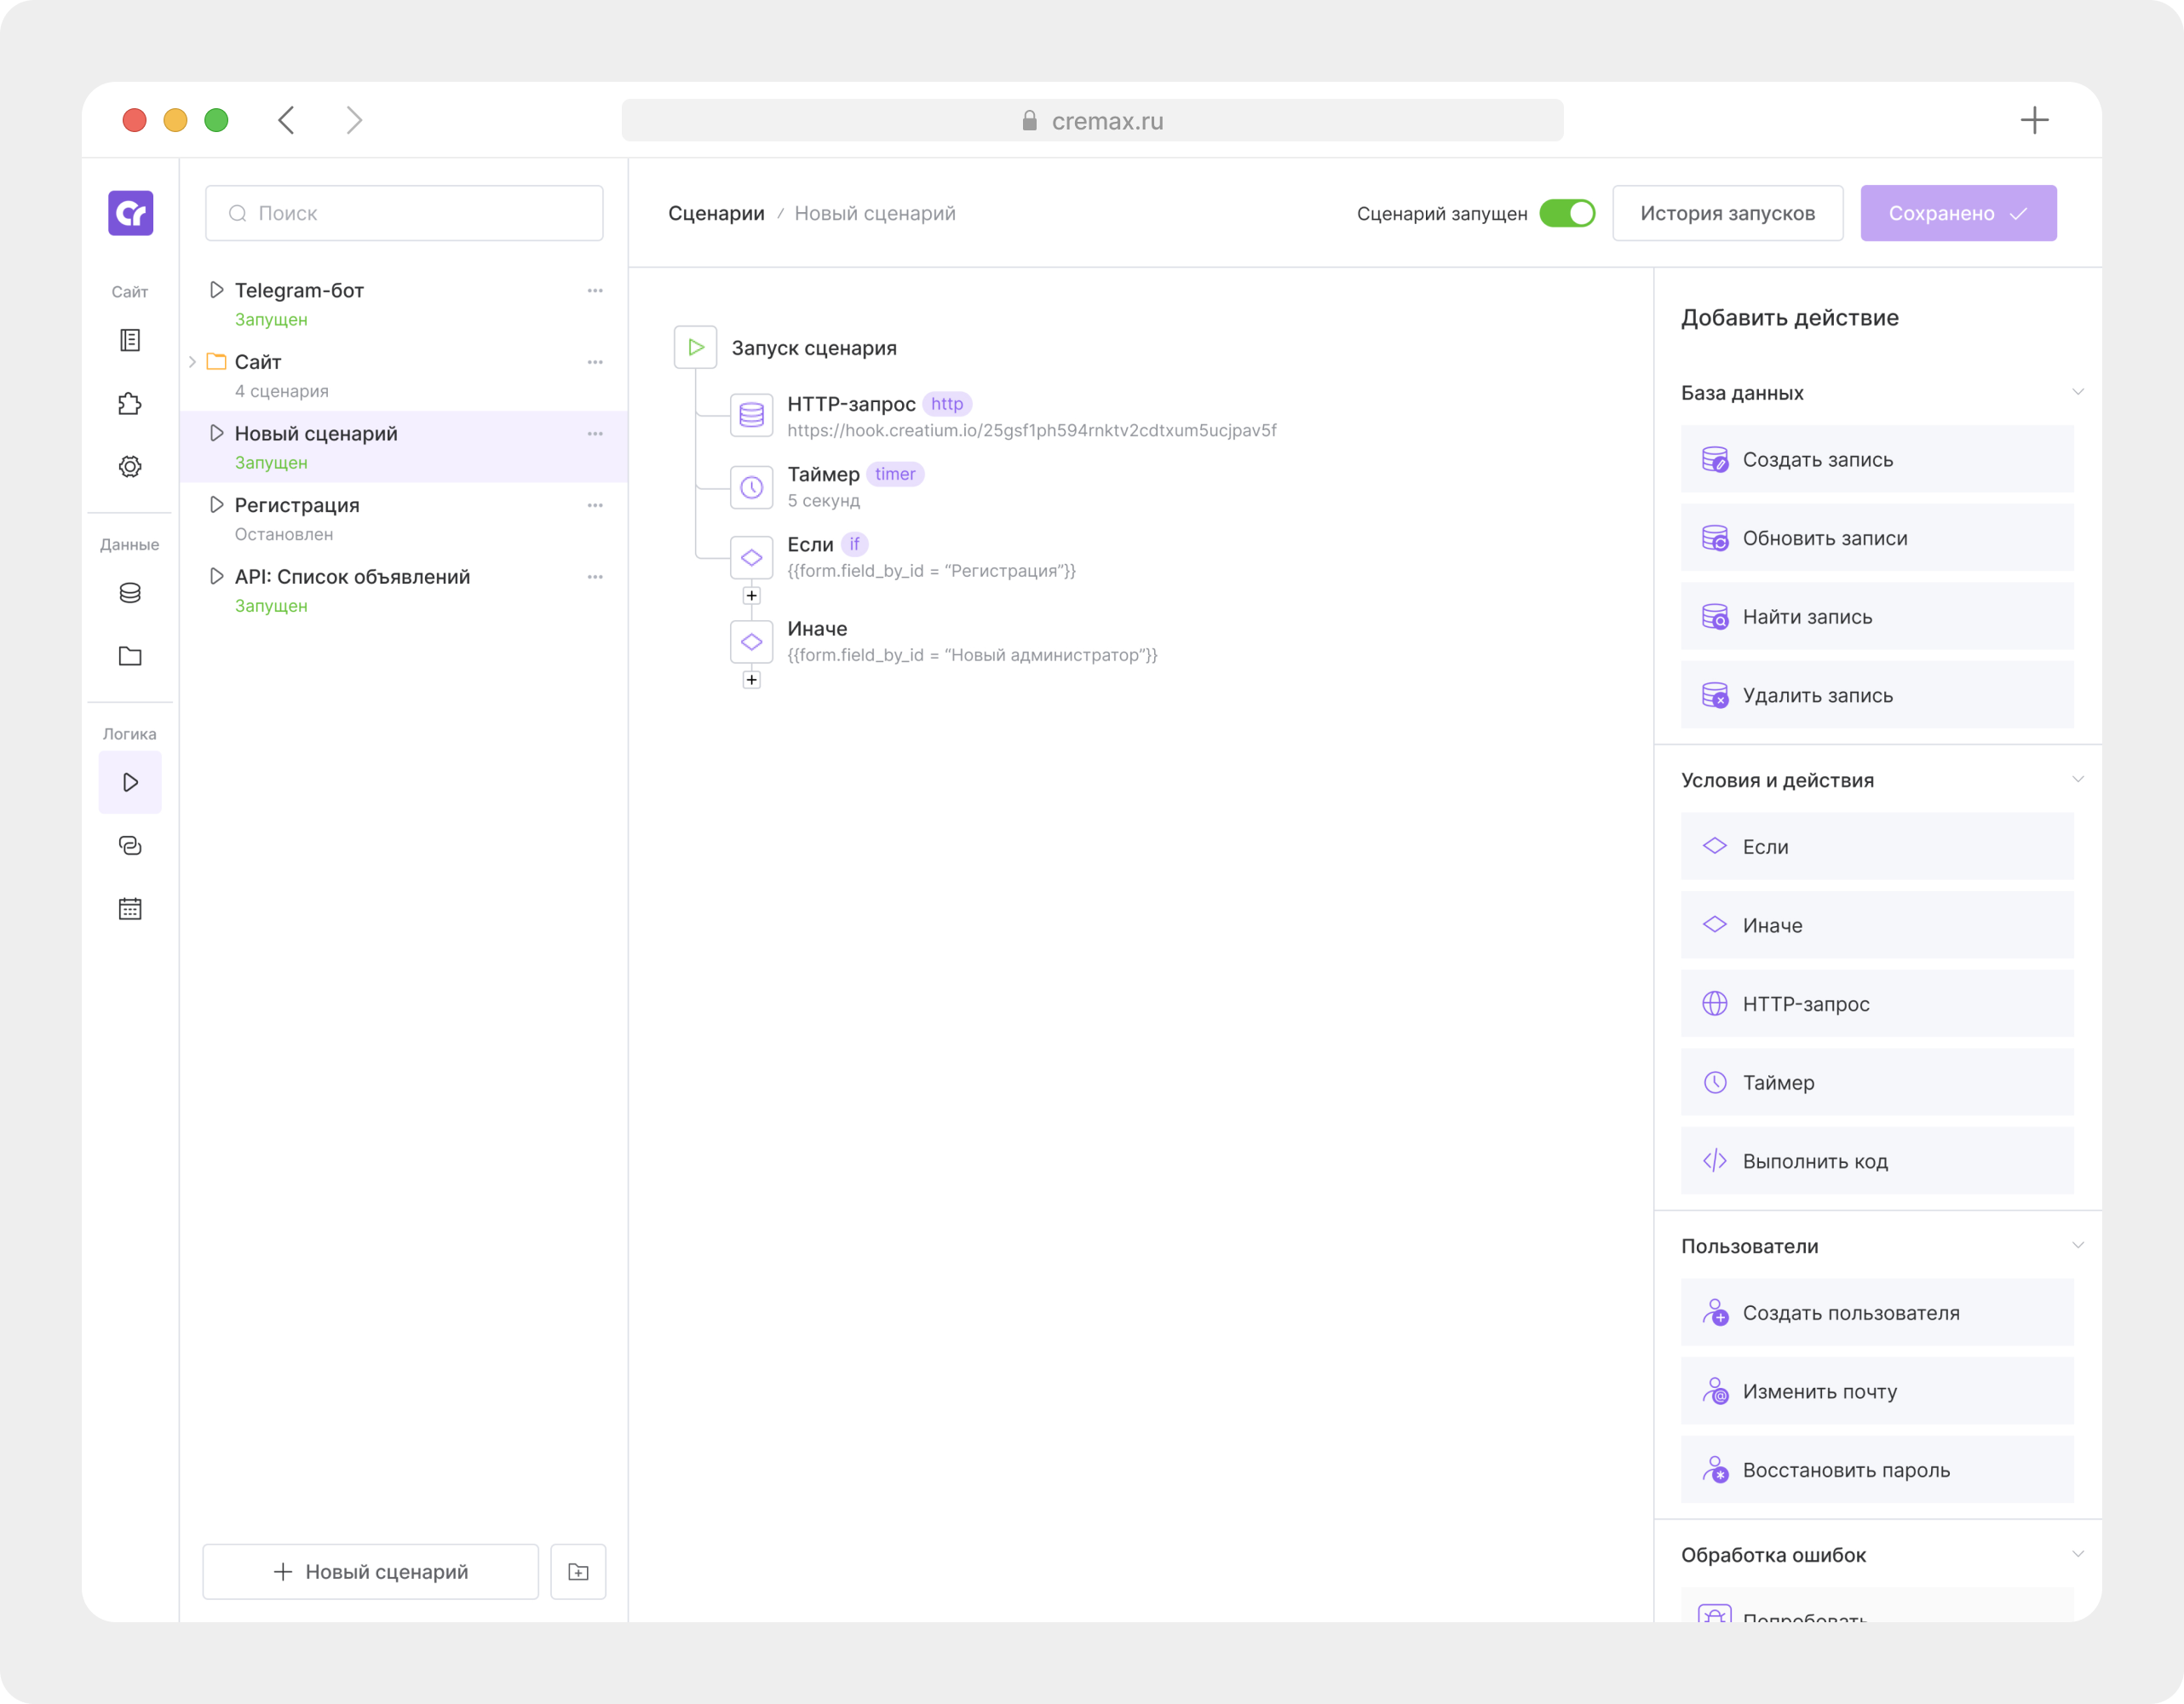Select the Таймер clock step icon
This screenshot has width=2184, height=1704.
(752, 487)
